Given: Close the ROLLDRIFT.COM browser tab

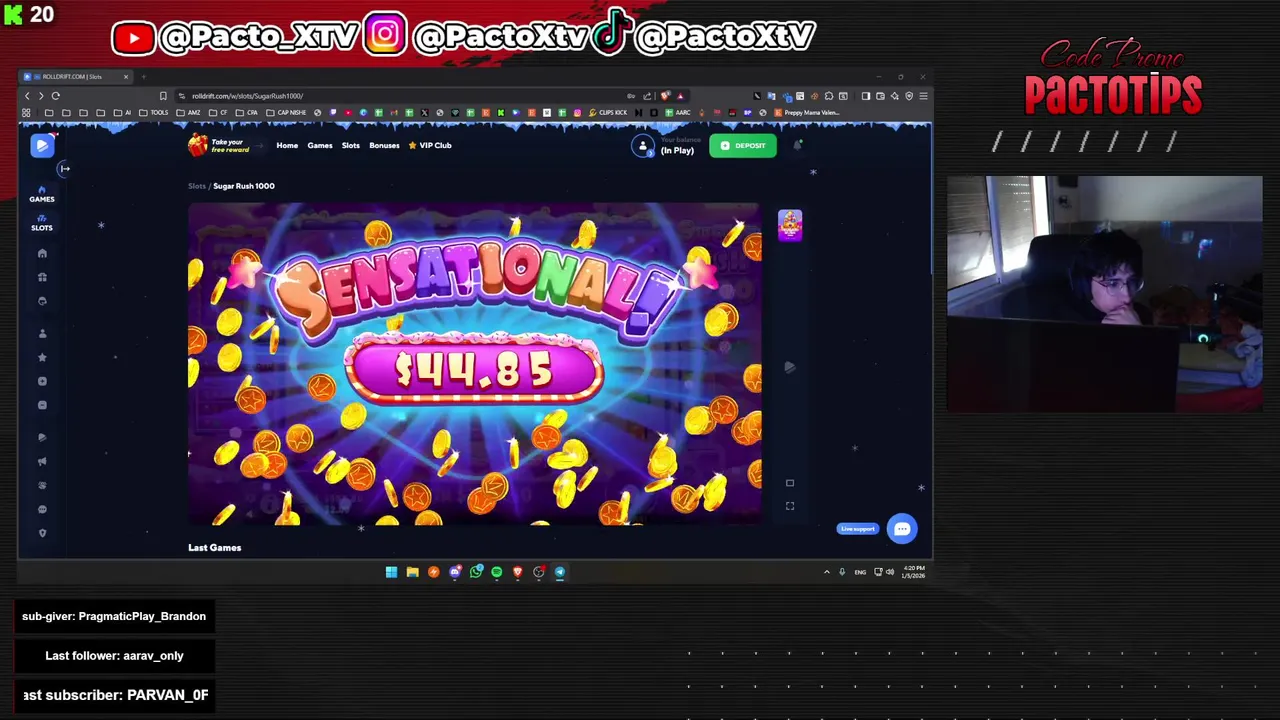Looking at the screenshot, I should (126, 77).
